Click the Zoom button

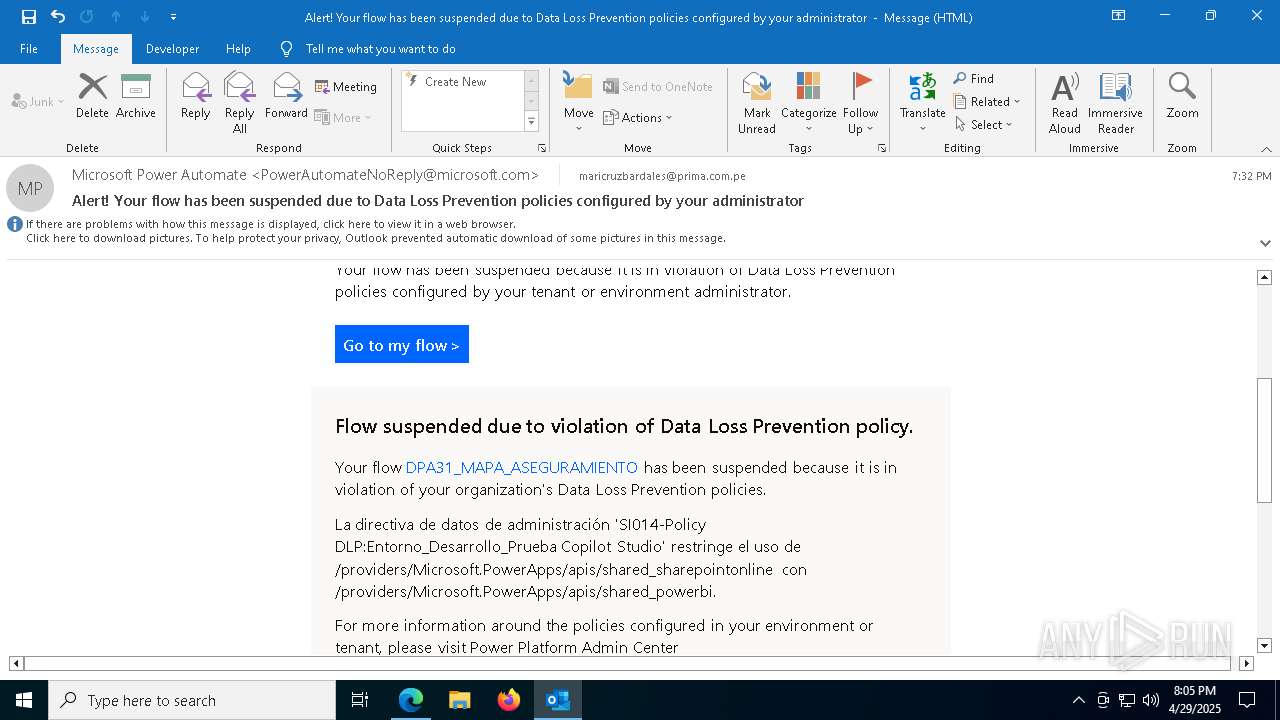pyautogui.click(x=1182, y=96)
